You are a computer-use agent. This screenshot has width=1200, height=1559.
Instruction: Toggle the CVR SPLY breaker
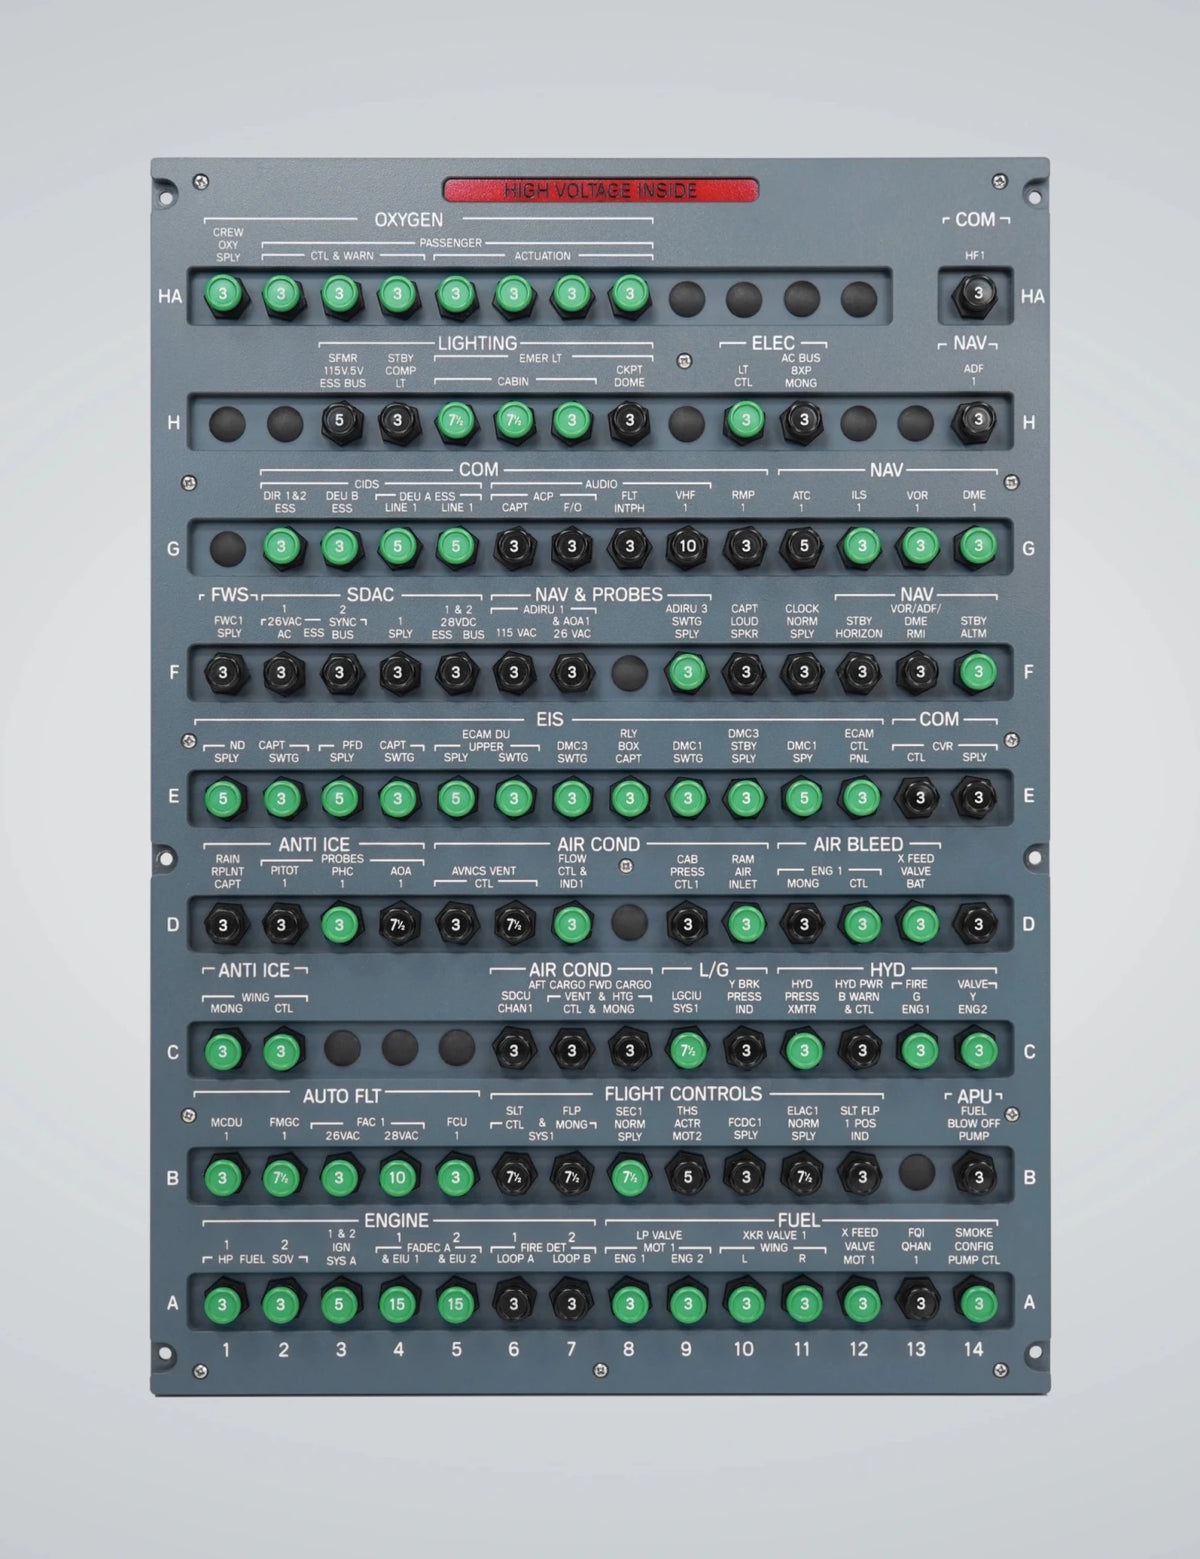point(977,797)
